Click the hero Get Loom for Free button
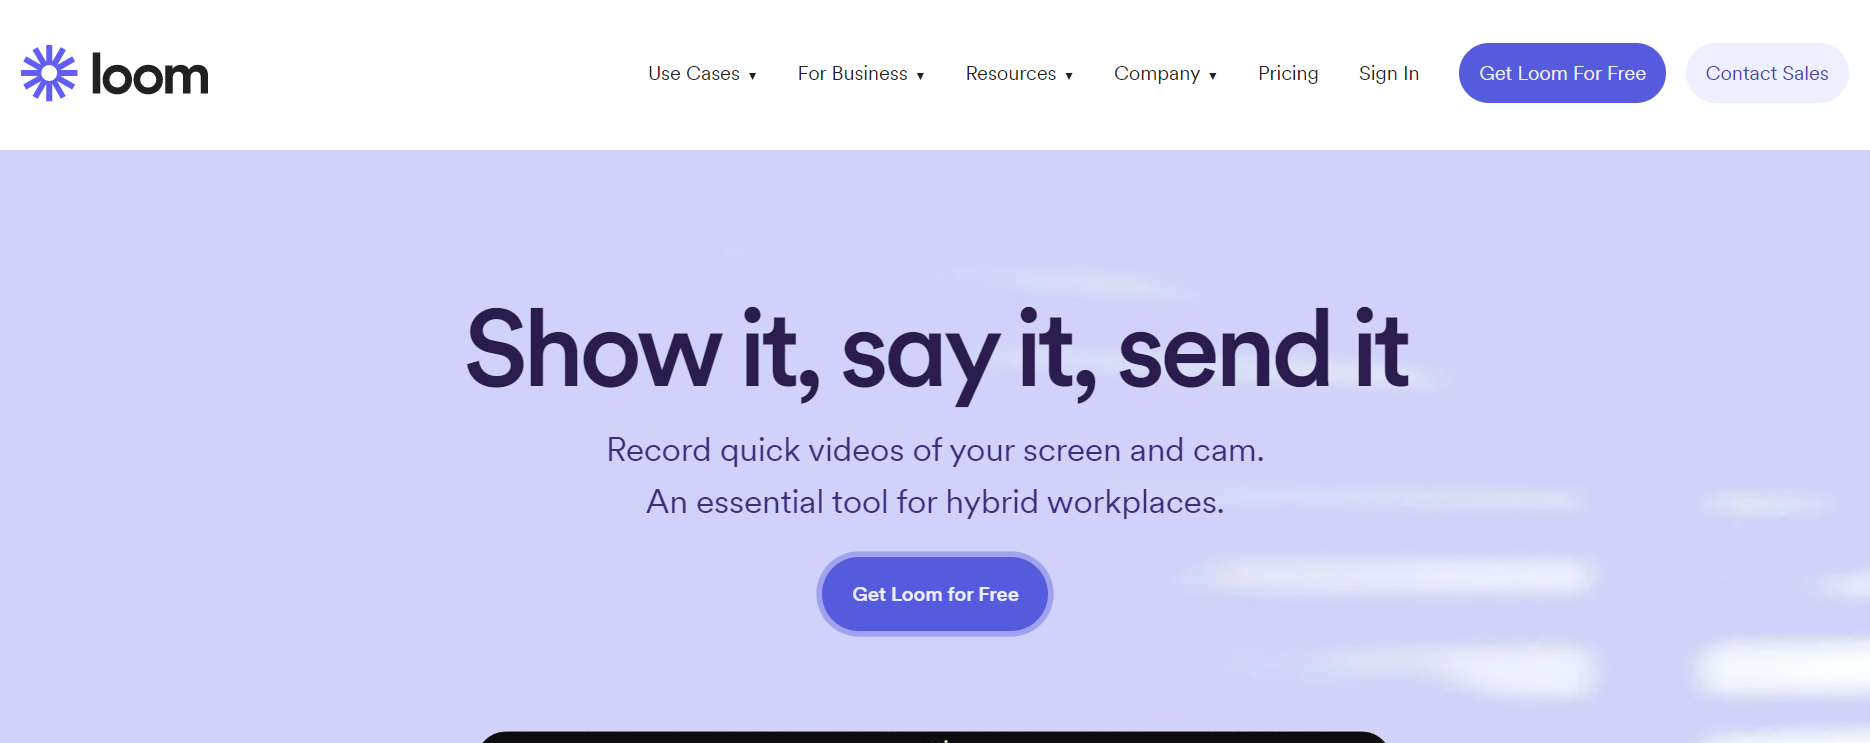1870x743 pixels. 935,594
